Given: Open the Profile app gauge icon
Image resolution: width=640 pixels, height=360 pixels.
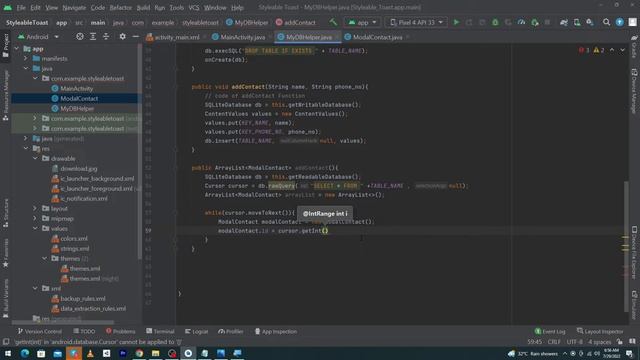Looking at the screenshot, I should tap(521, 22).
